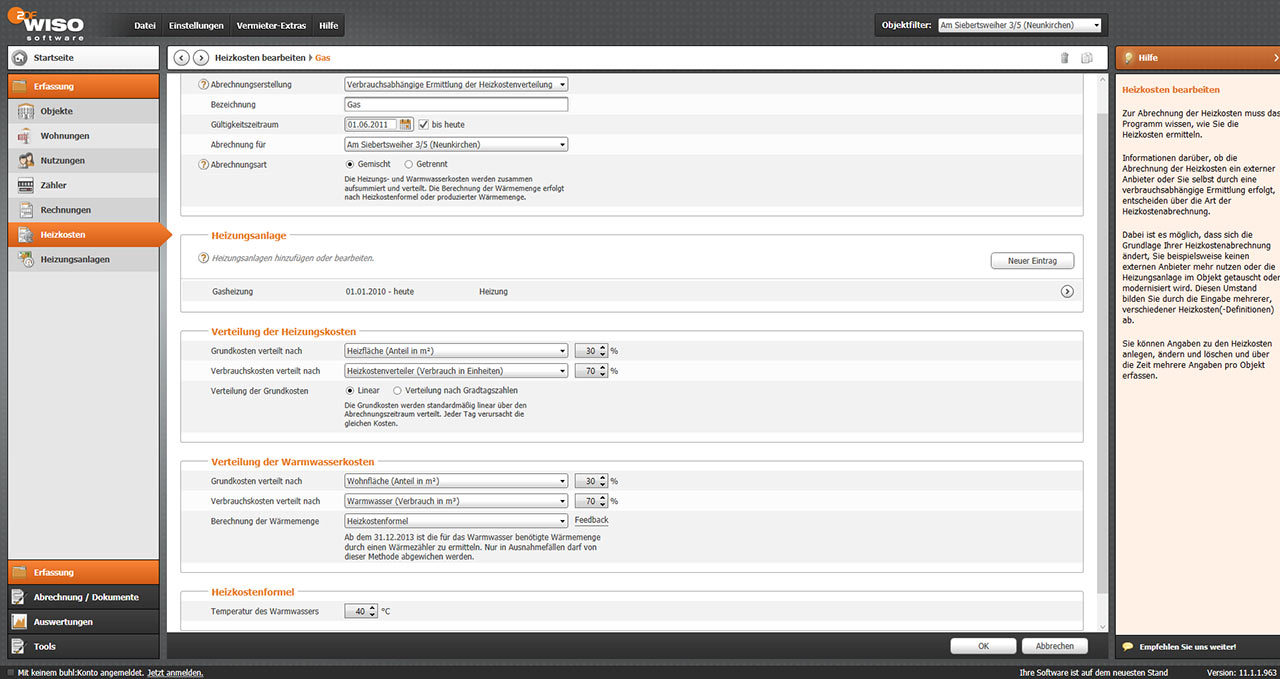
Task: Adjust Warmwasser Grundkosten 30 percent stepper
Action: pos(603,481)
